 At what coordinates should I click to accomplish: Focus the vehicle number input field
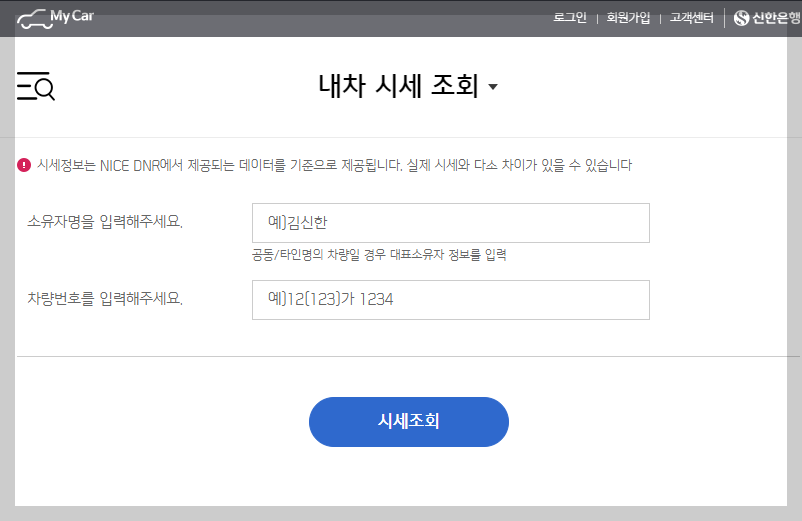(451, 300)
